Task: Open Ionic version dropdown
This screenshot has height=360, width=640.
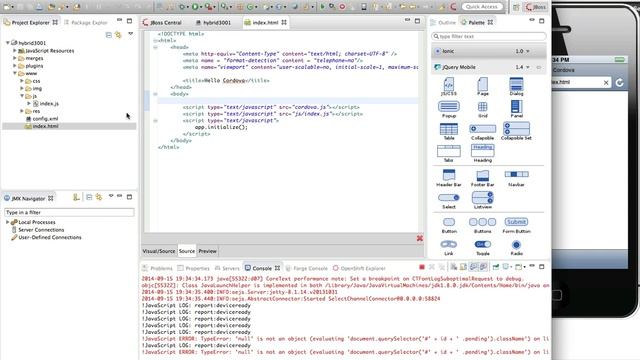Action: pos(528,51)
